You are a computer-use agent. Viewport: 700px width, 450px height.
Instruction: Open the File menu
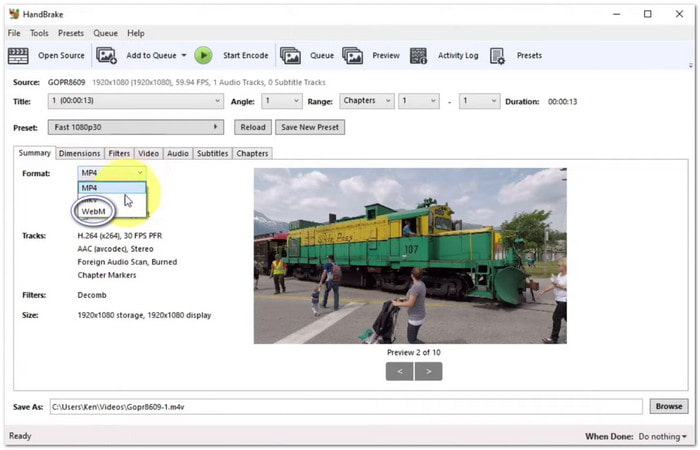point(14,33)
